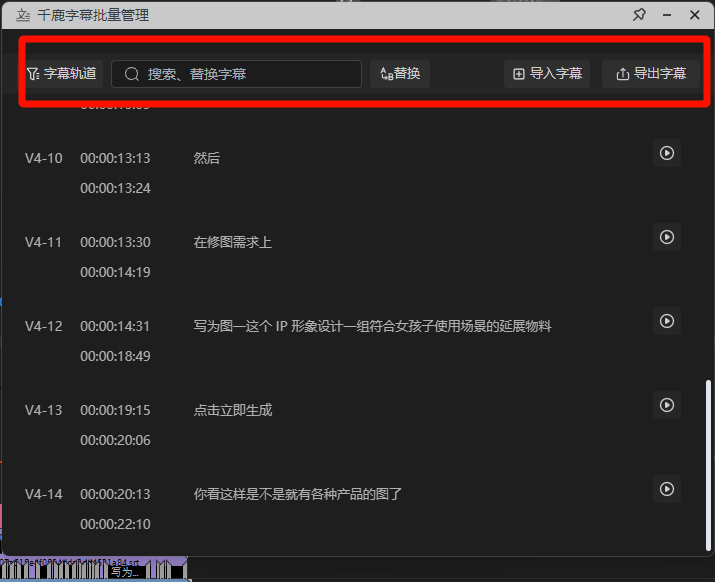Image resolution: width=715 pixels, height=582 pixels.
Task: Click start time 00:00:13:13
Action: pyautogui.click(x=115, y=158)
